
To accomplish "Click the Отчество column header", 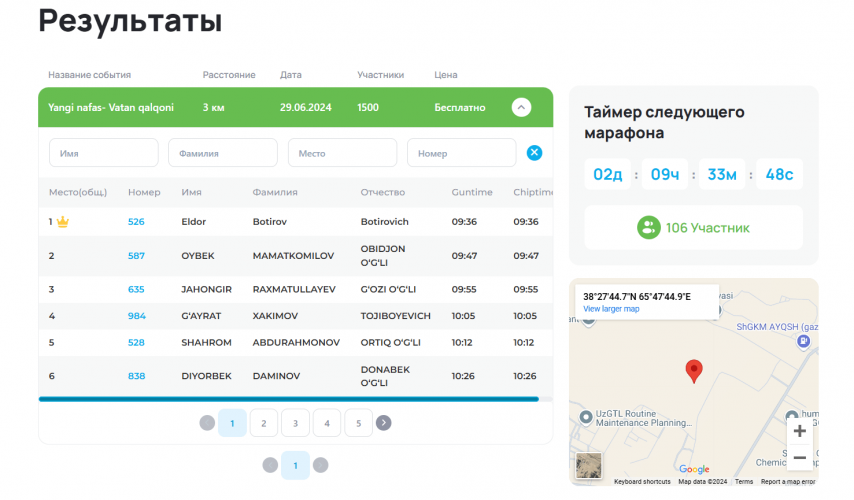I will pyautogui.click(x=383, y=192).
